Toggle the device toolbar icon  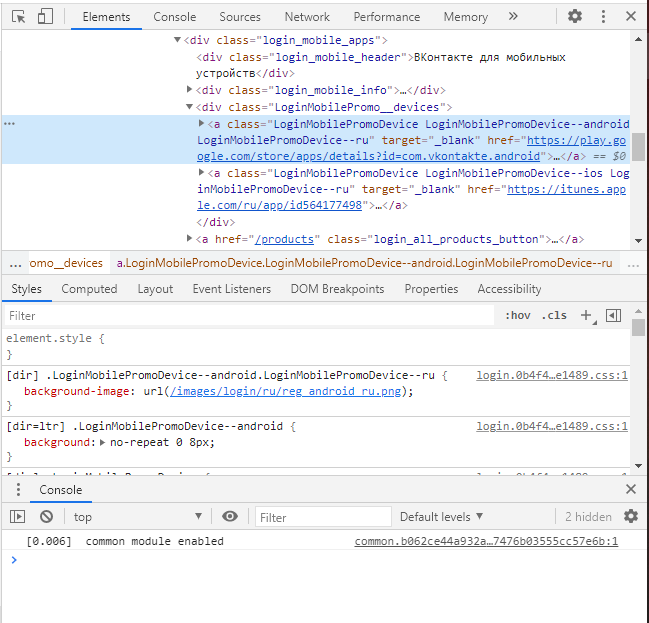(x=45, y=17)
